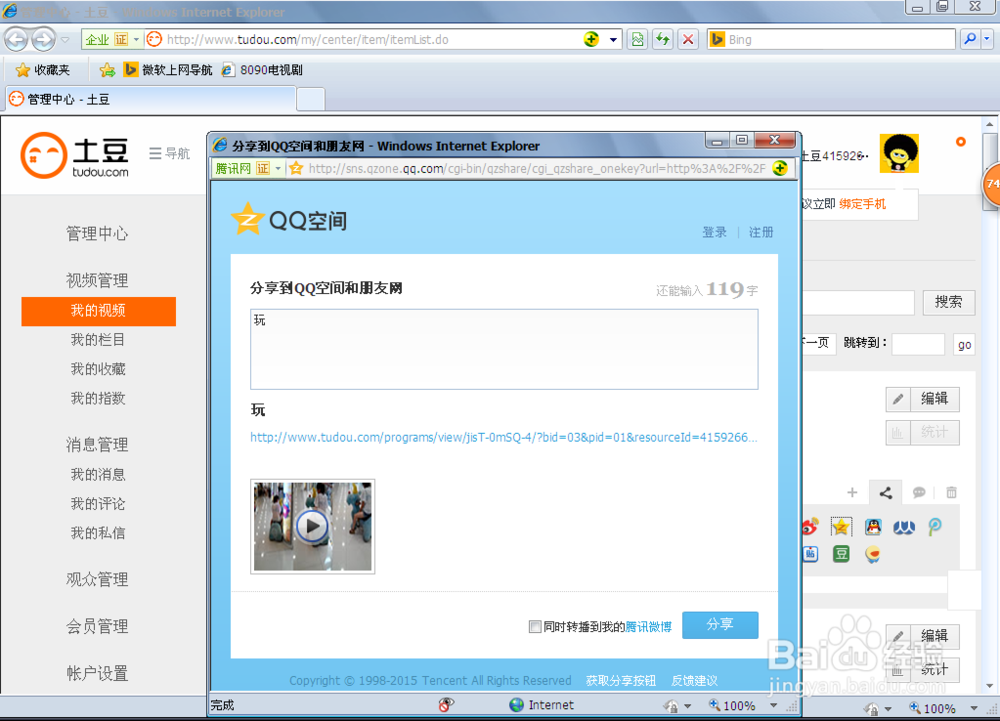Viewport: 1000px width, 721px height.
Task: Click stop loading red X icon
Action: (x=688, y=40)
